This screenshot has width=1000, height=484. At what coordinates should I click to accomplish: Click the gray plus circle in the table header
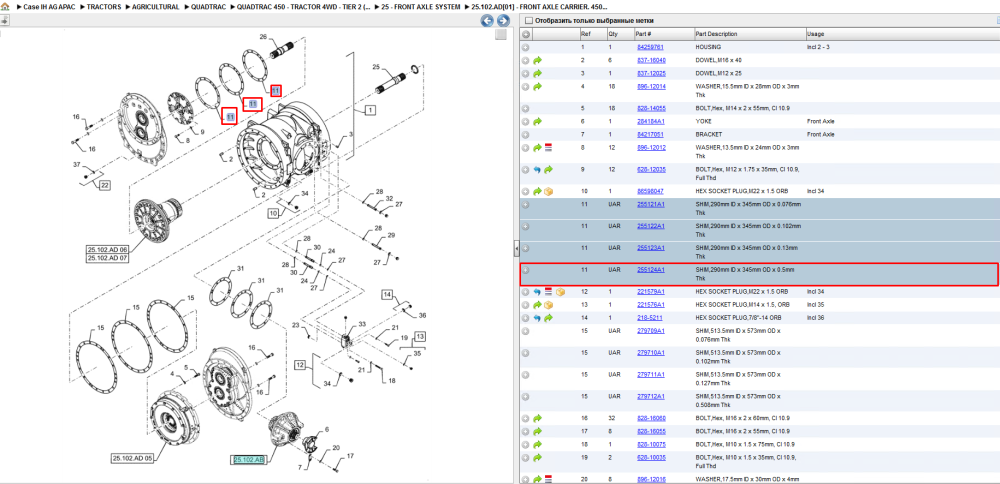click(526, 34)
